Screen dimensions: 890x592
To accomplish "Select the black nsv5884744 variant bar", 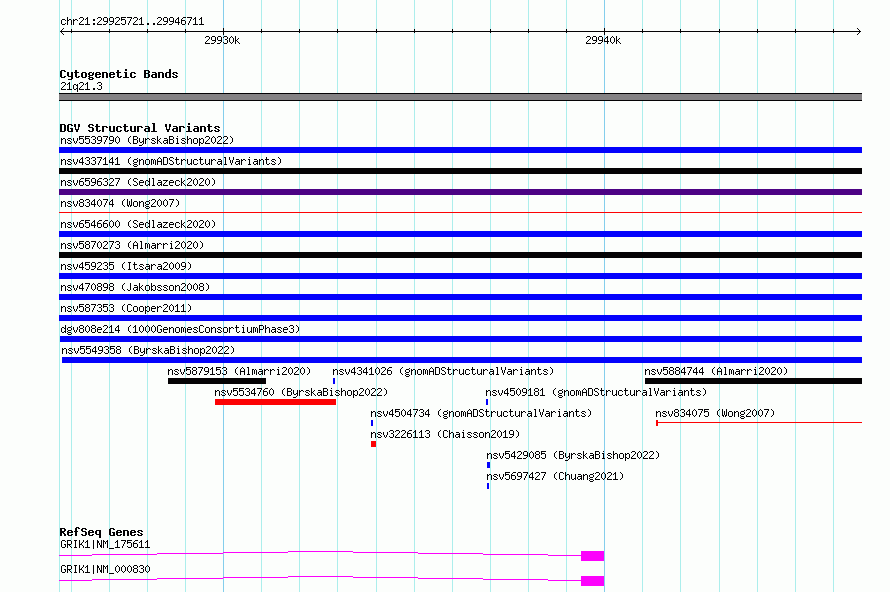I will tap(753, 381).
